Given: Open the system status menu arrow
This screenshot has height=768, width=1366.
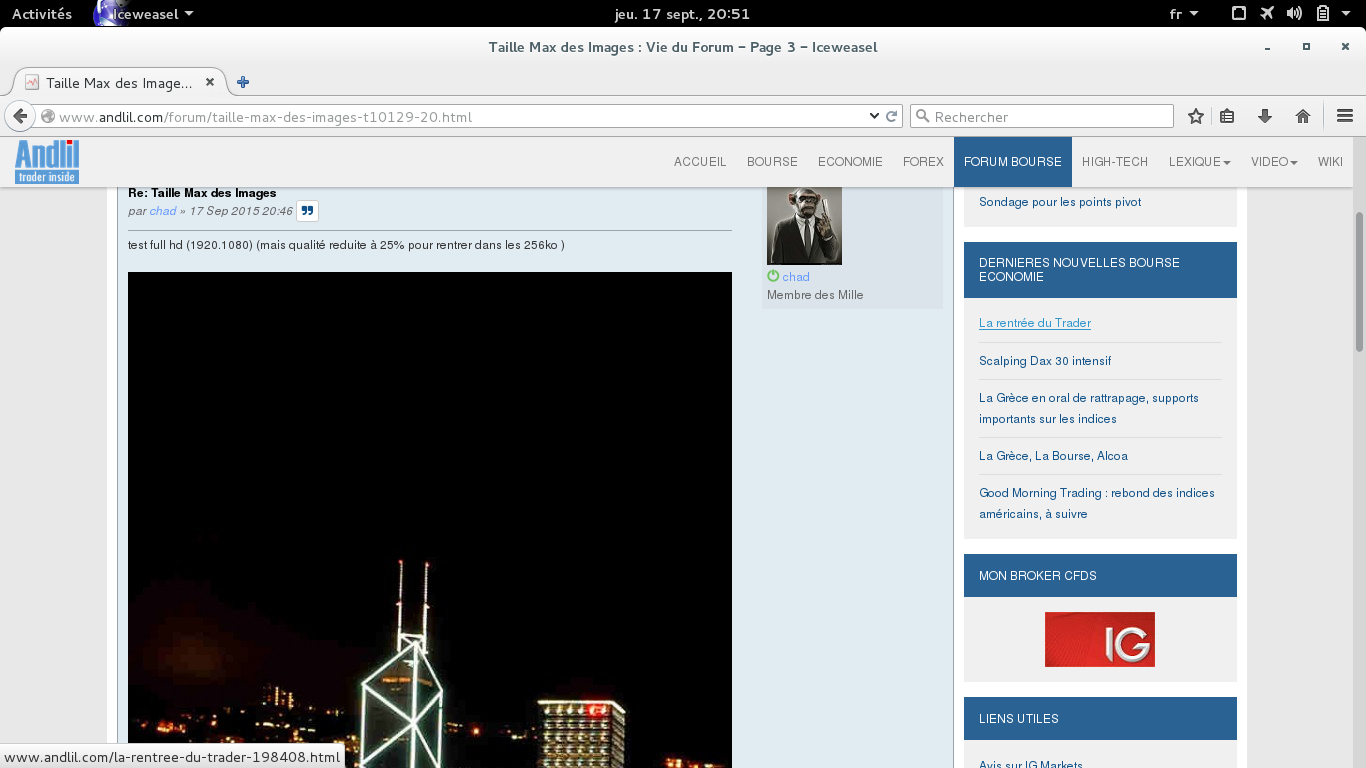Looking at the screenshot, I should tap(1346, 14).
